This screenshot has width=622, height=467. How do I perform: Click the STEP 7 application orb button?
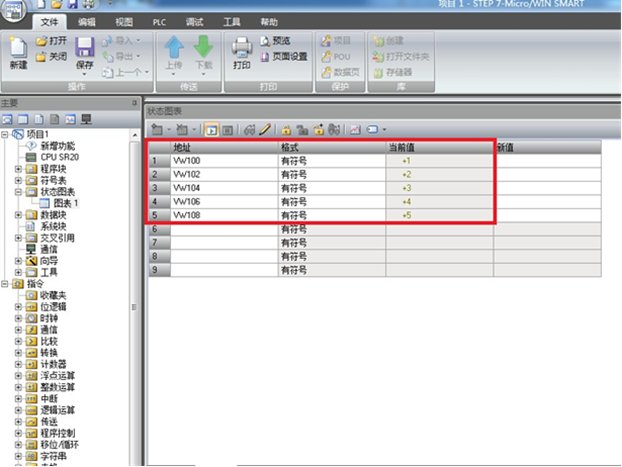[14, 11]
